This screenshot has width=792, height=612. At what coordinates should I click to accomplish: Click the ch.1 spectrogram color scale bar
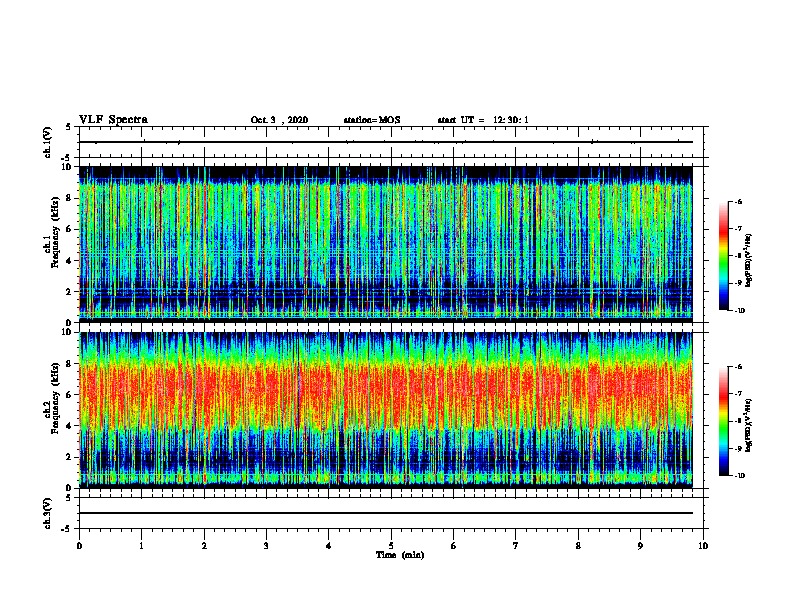[x=723, y=256]
